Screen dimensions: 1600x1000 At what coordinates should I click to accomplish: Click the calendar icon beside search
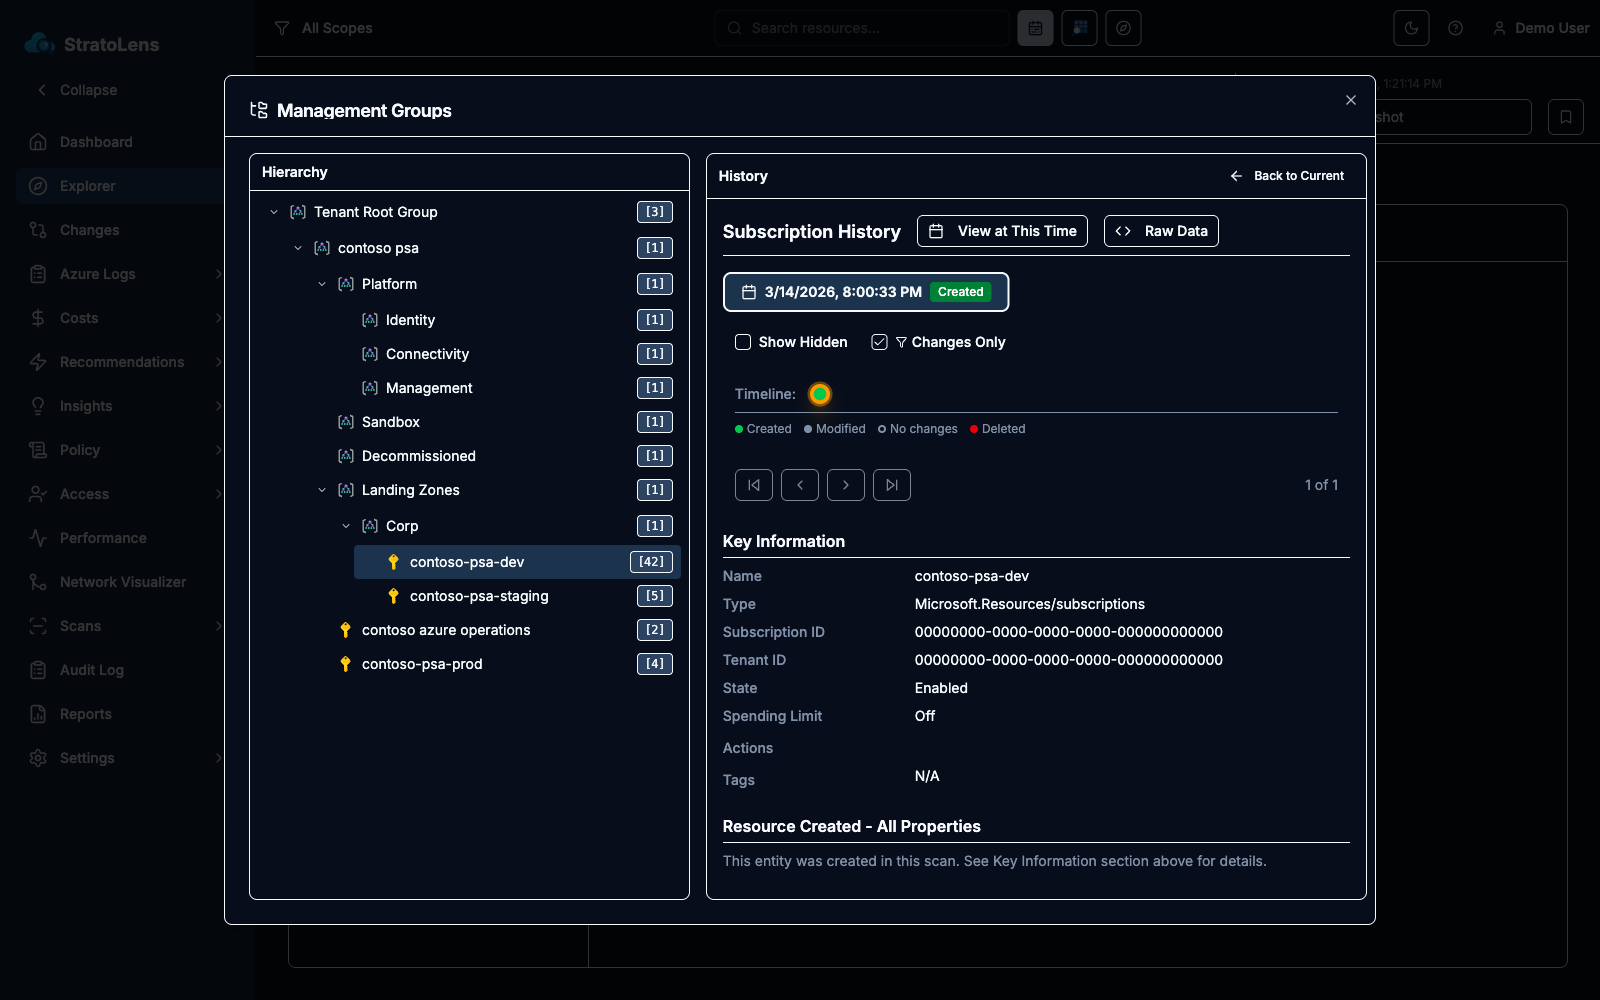tap(1035, 28)
